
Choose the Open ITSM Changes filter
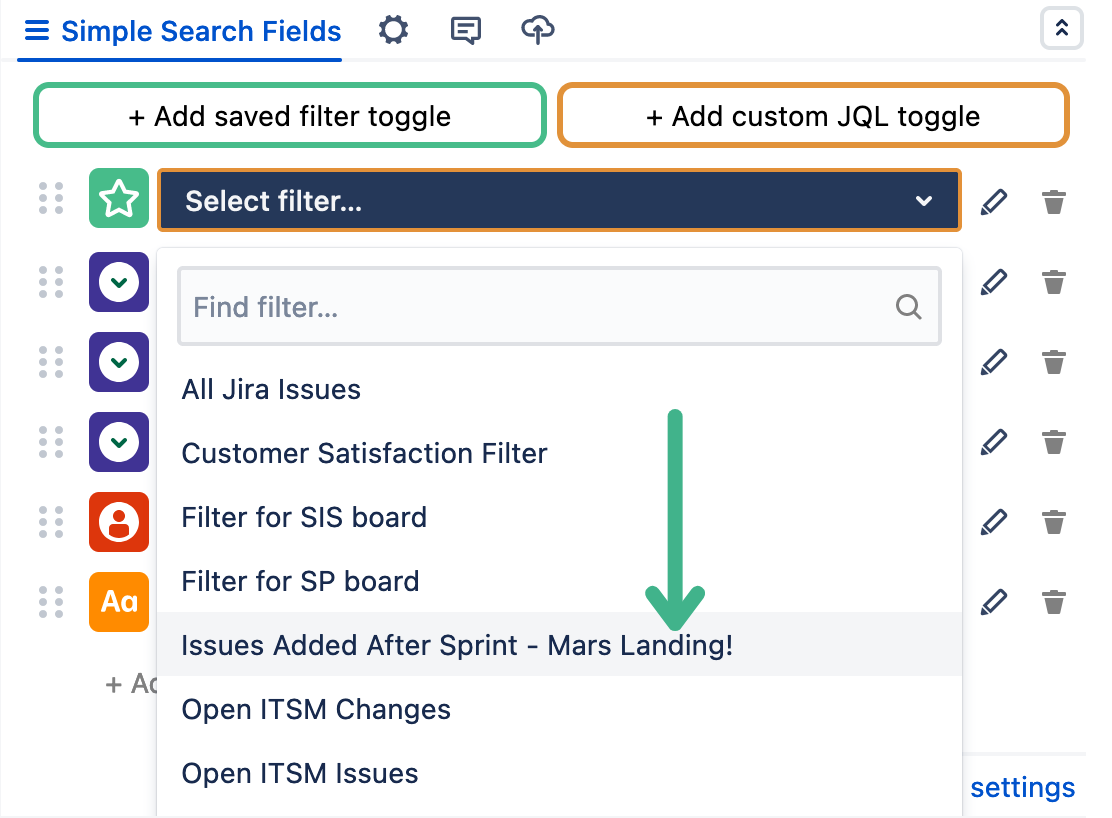(x=316, y=709)
